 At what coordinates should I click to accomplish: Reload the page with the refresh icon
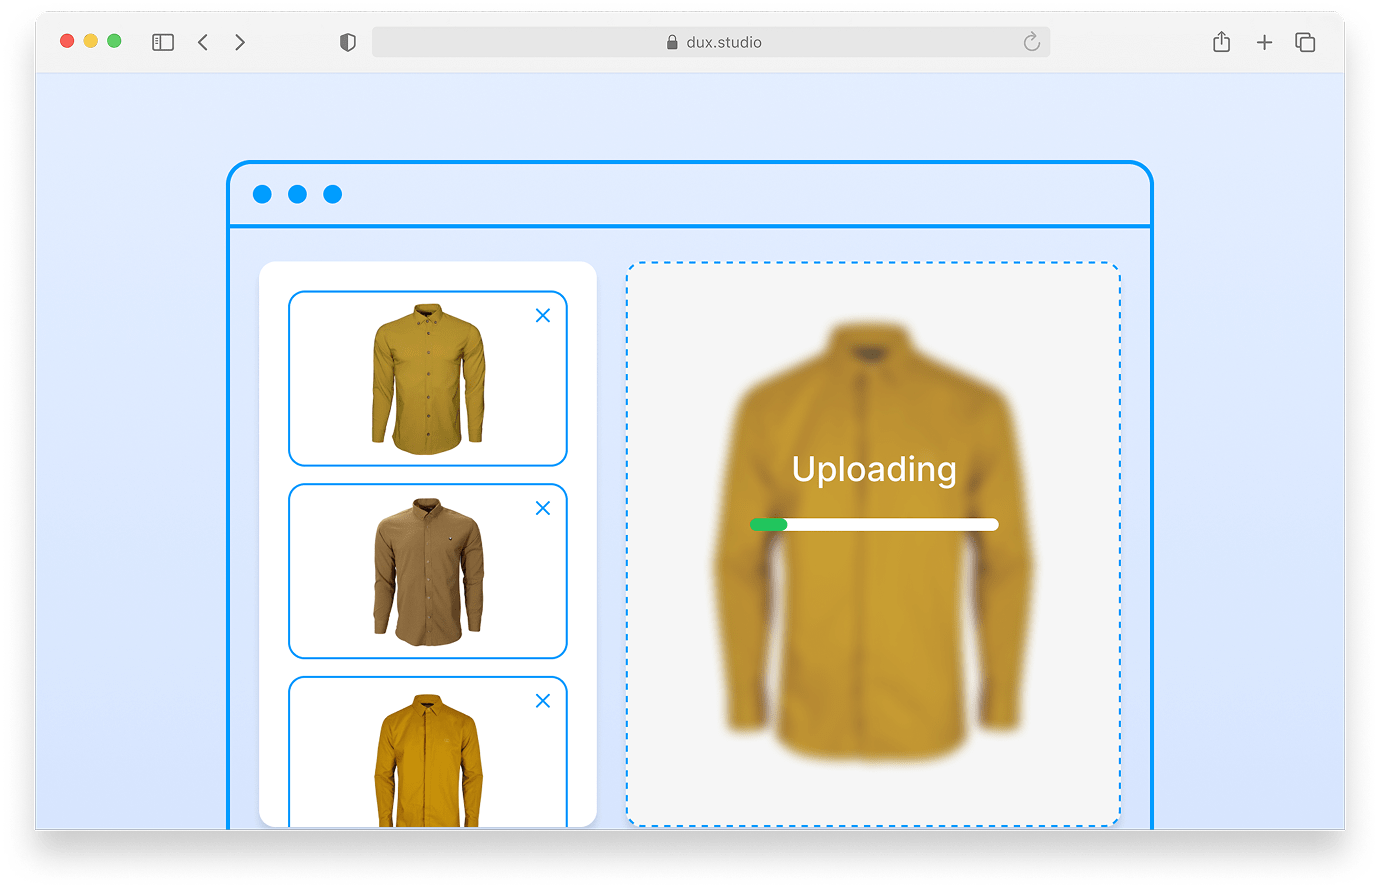(x=1031, y=42)
